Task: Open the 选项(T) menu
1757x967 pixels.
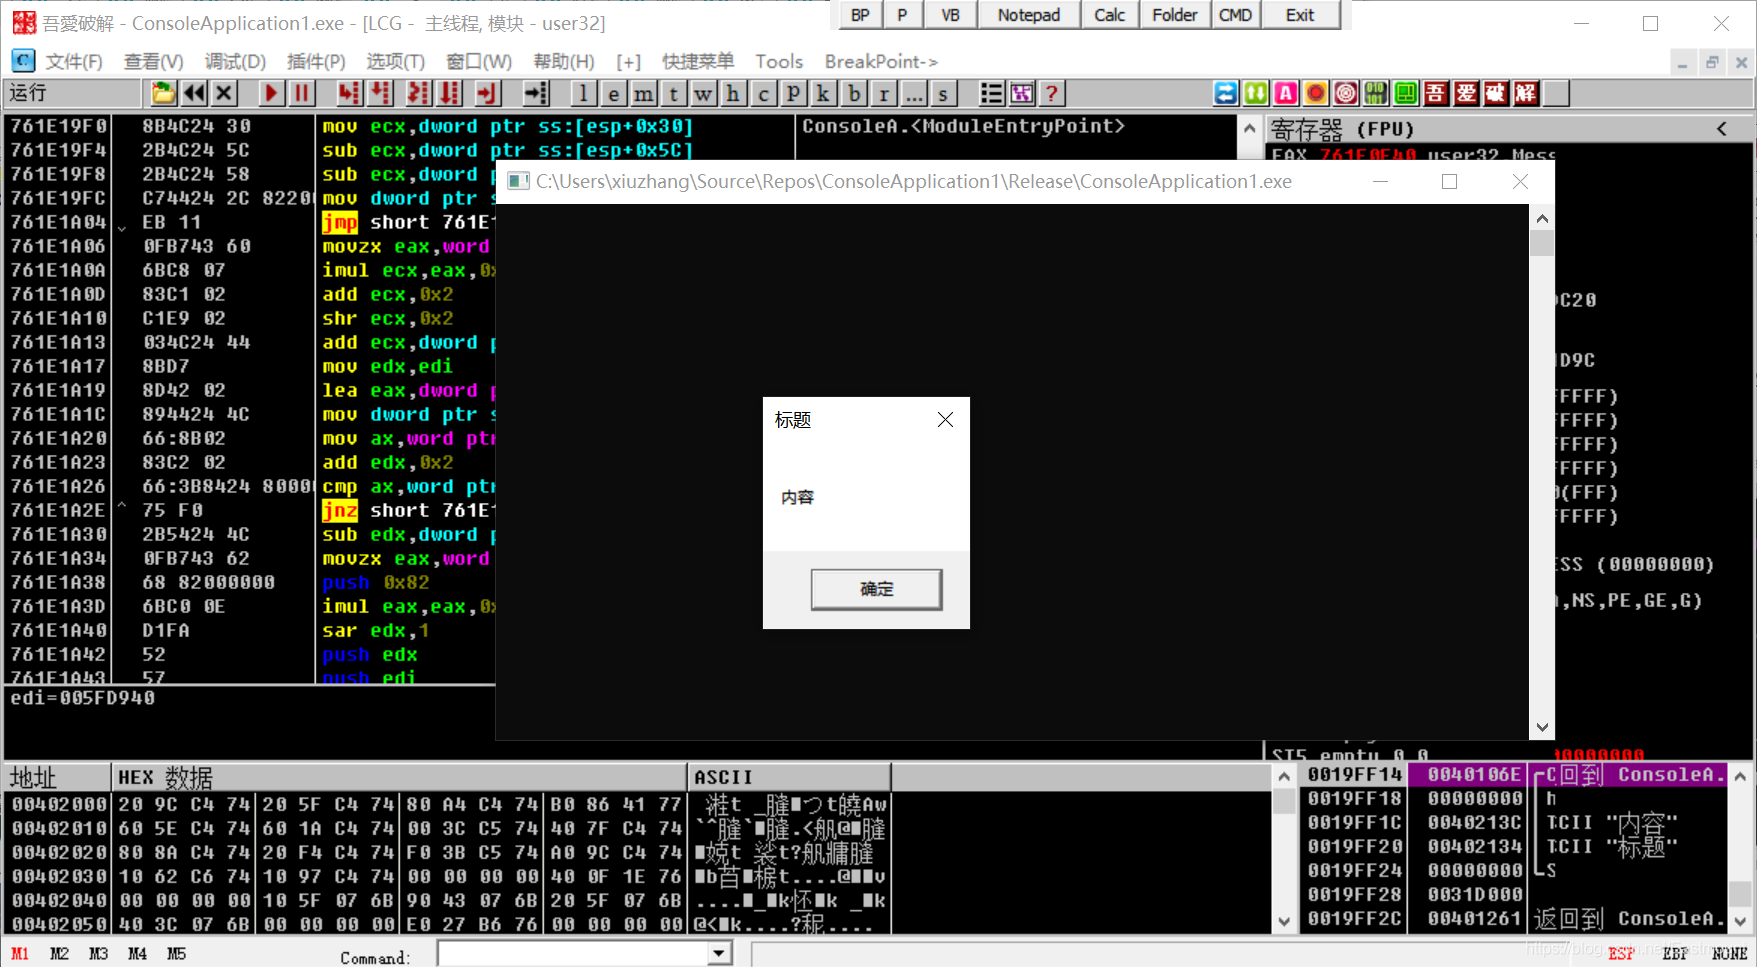Action: pyautogui.click(x=395, y=62)
